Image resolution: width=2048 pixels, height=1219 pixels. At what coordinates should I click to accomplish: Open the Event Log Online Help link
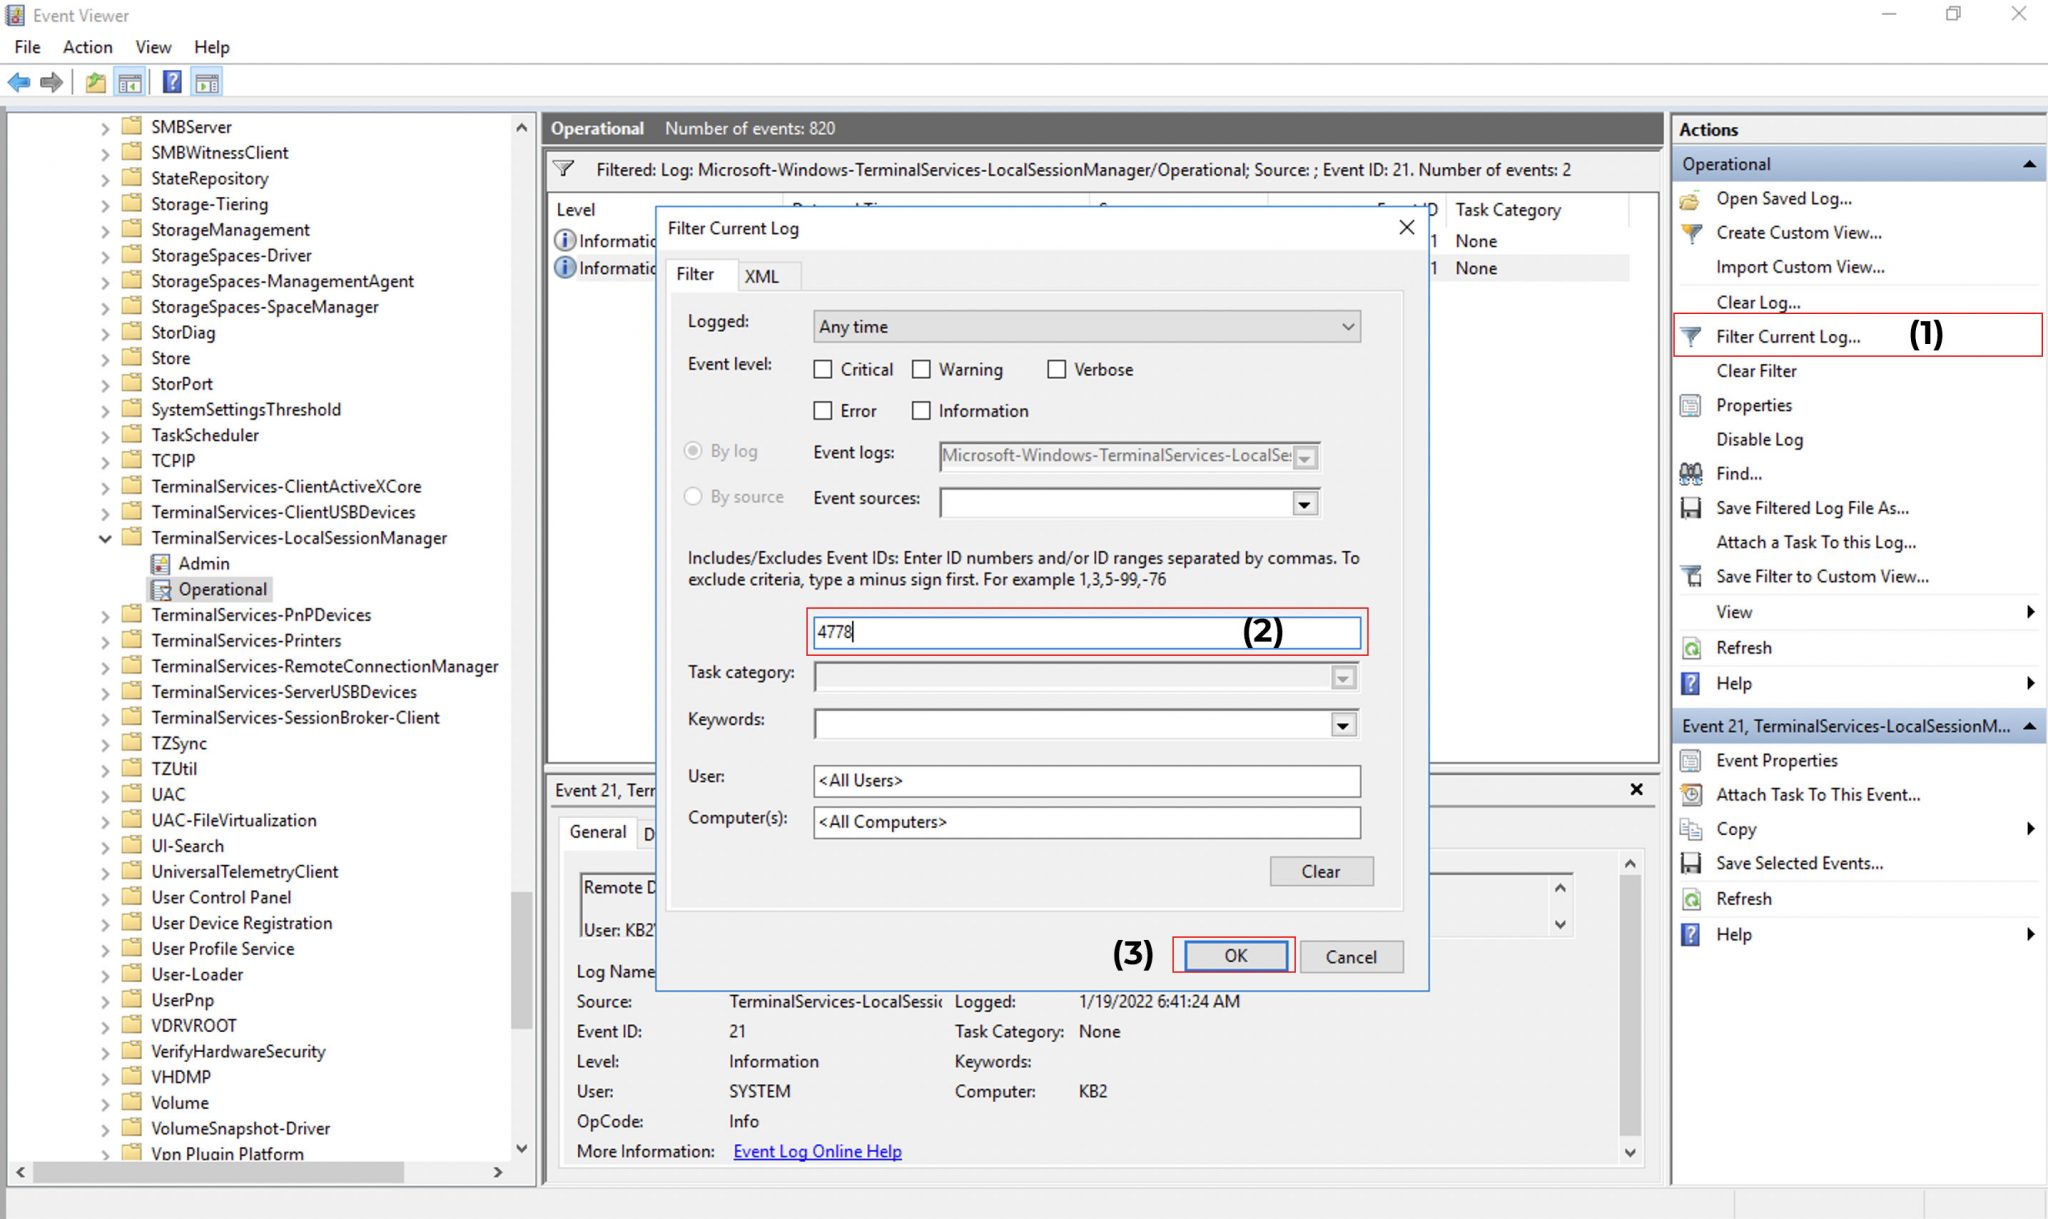[816, 1151]
